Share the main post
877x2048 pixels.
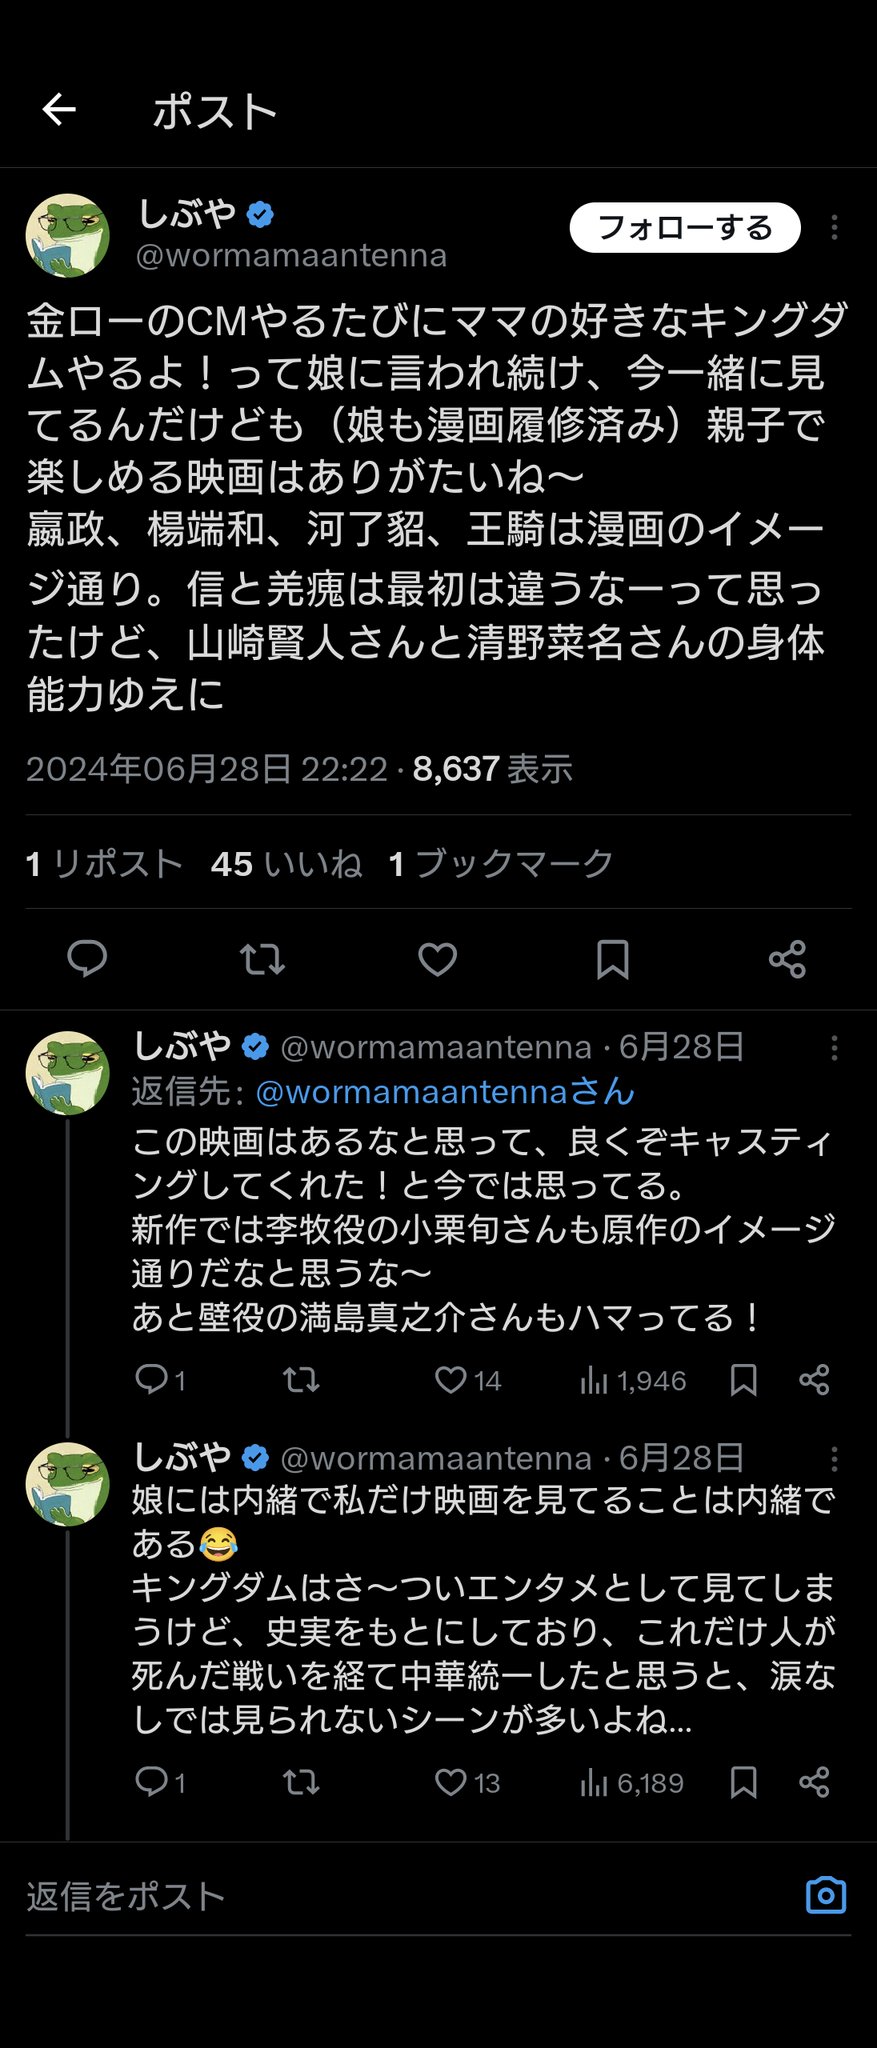point(787,959)
